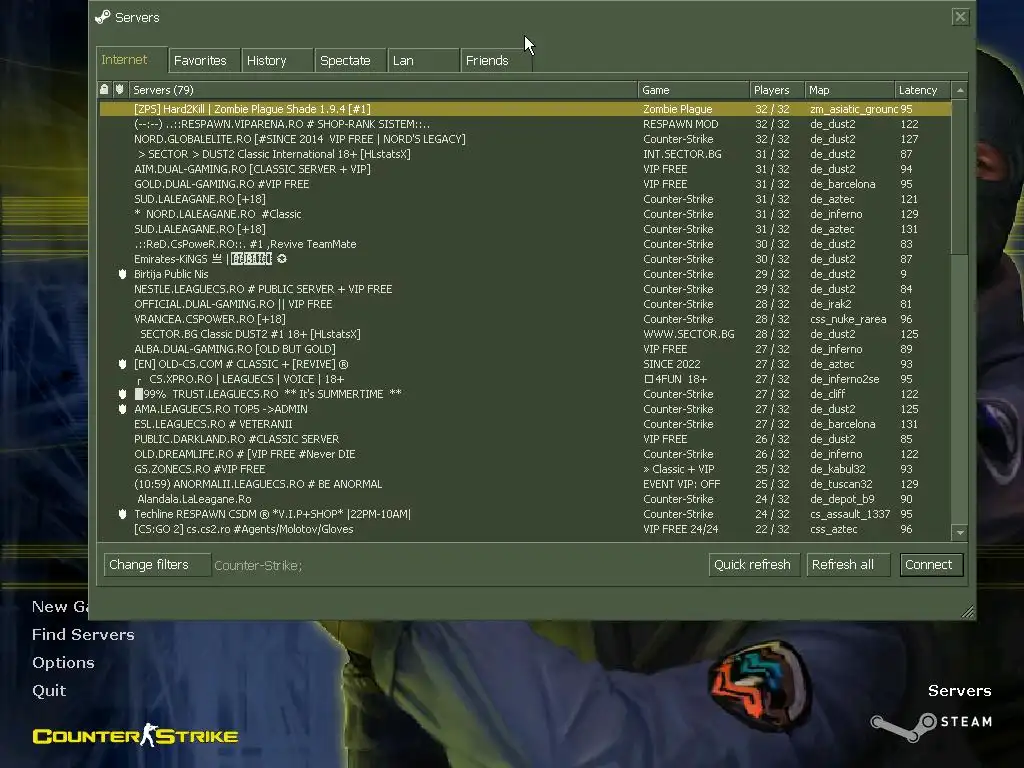Click Servers label at the bottom right
The height and width of the screenshot is (768, 1024).
(x=959, y=691)
